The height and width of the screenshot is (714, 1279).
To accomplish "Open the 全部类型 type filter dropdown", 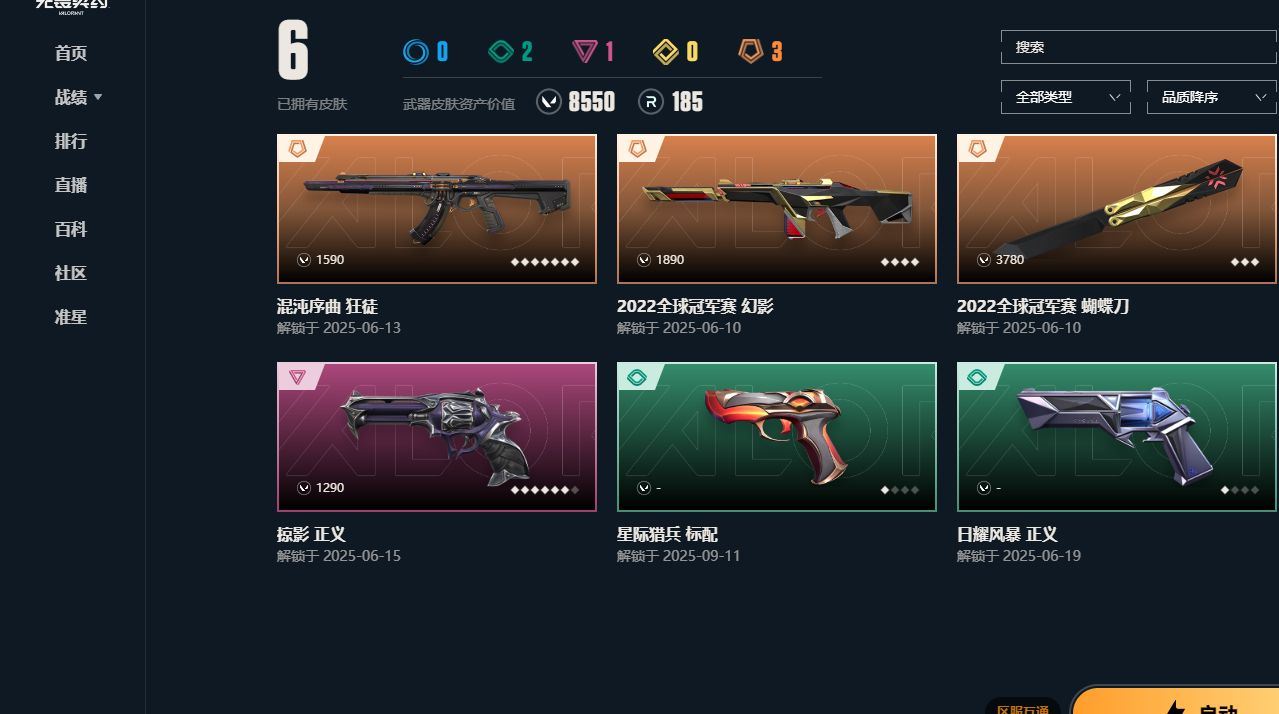I will coord(1066,97).
